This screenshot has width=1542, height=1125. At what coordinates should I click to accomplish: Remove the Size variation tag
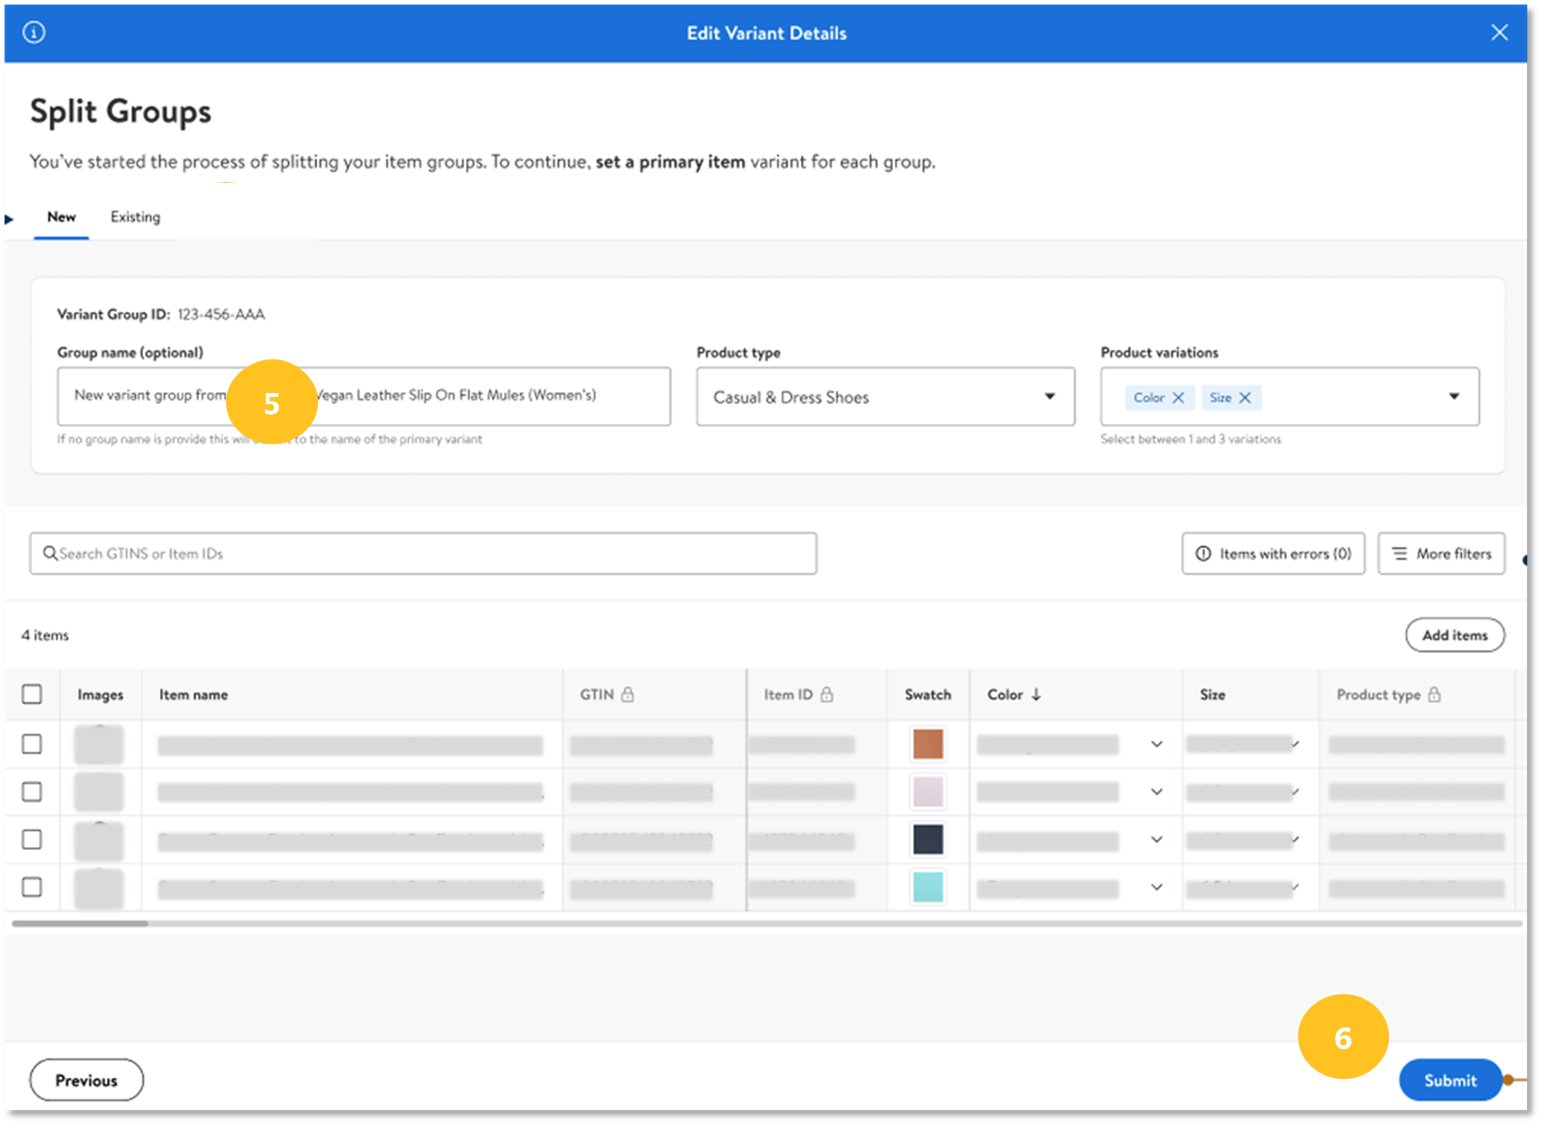[1245, 398]
